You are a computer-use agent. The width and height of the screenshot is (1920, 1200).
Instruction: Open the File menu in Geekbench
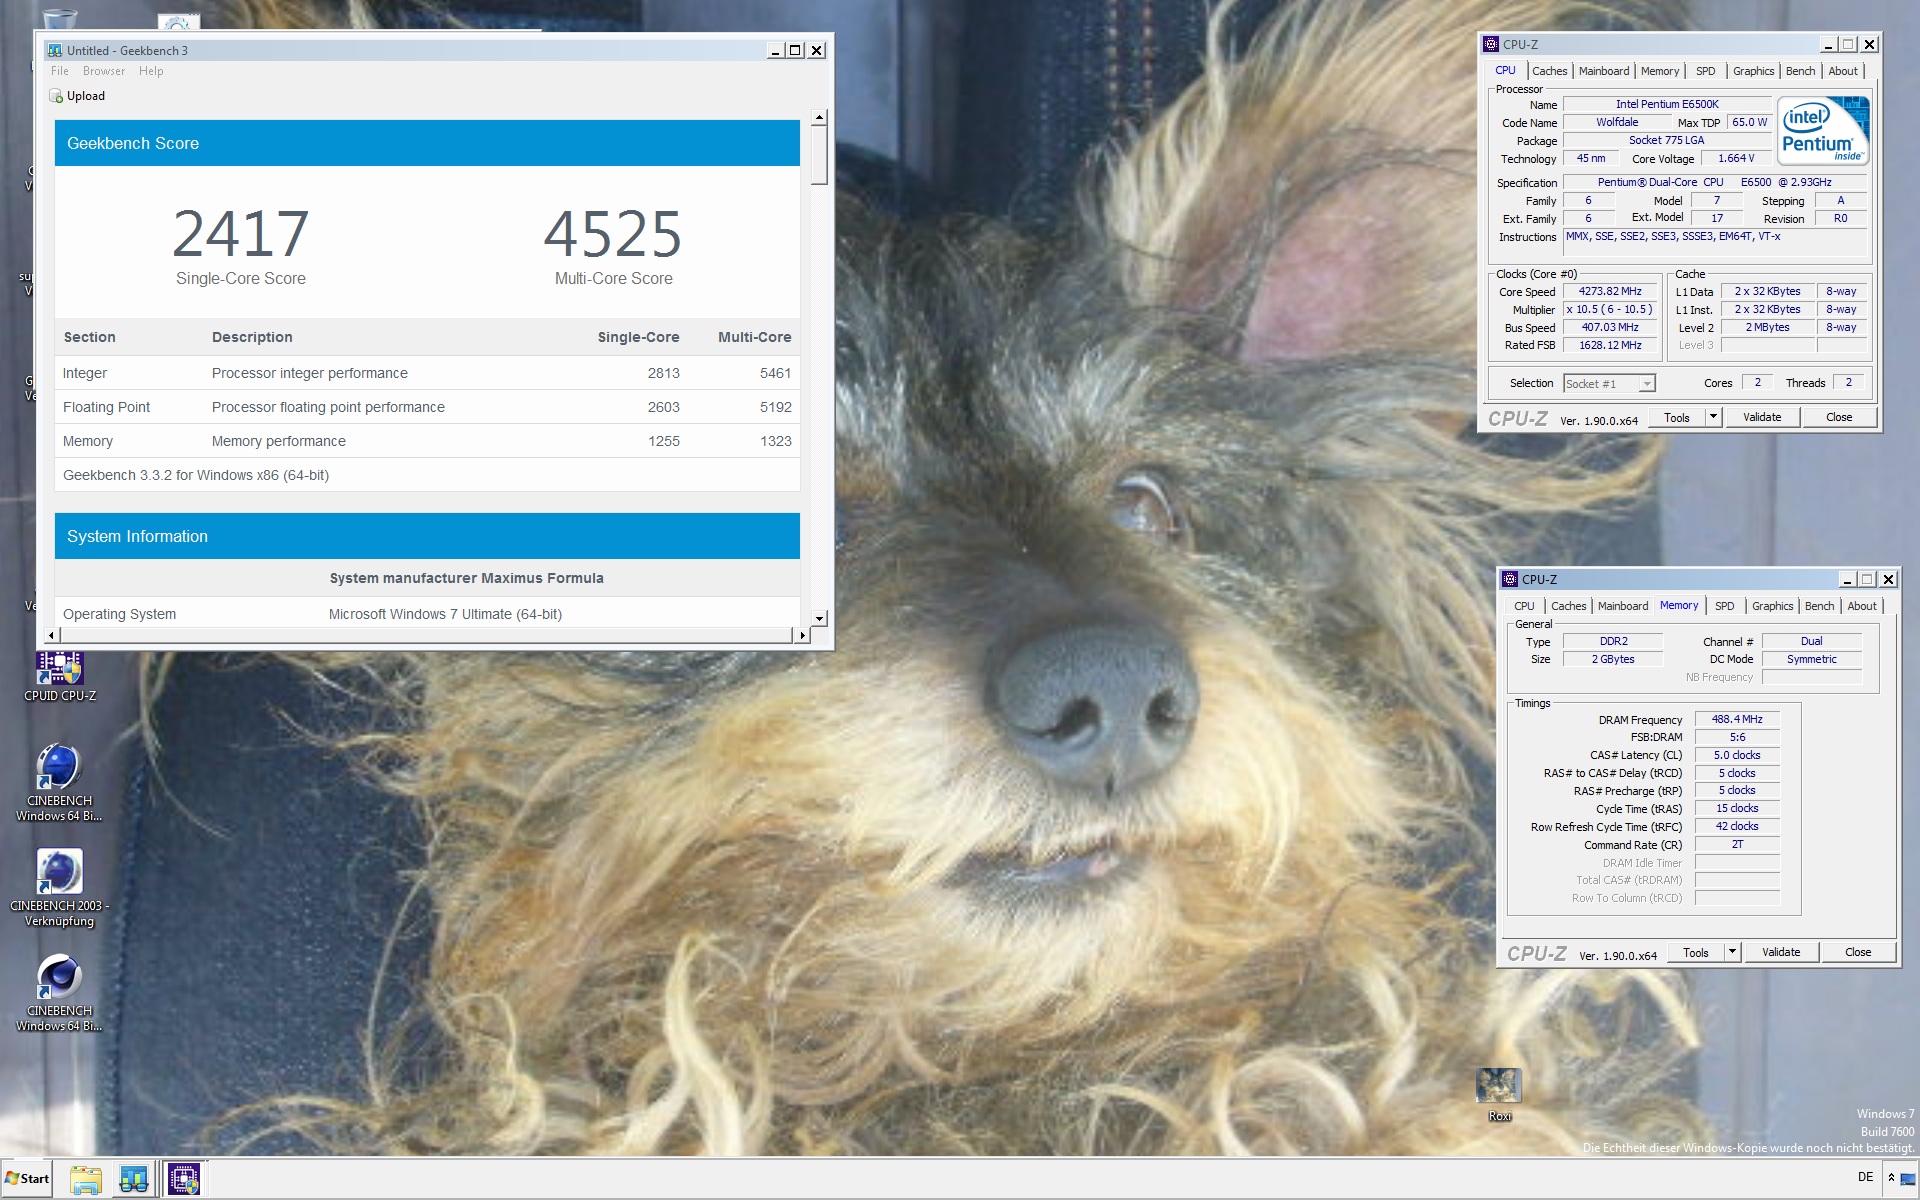pyautogui.click(x=60, y=71)
